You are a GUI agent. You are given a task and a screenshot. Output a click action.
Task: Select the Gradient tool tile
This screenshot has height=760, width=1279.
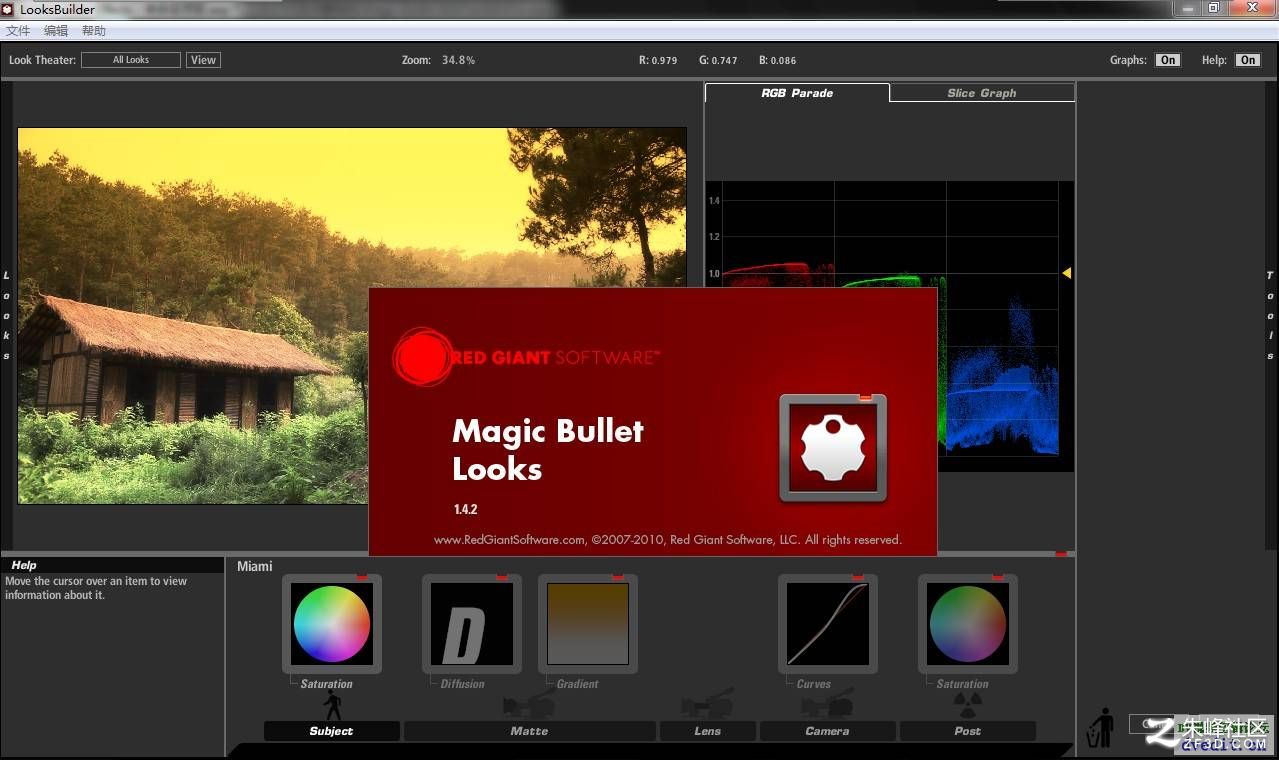point(588,624)
